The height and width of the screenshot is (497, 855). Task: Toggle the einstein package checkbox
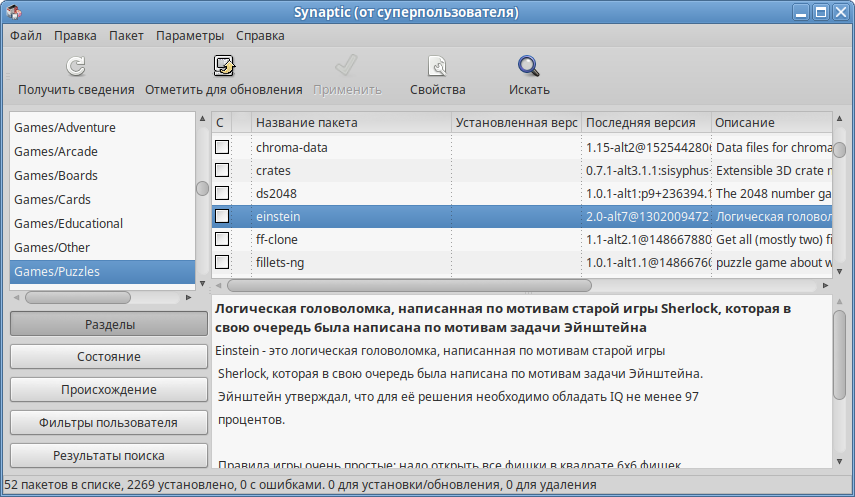tap(222, 216)
